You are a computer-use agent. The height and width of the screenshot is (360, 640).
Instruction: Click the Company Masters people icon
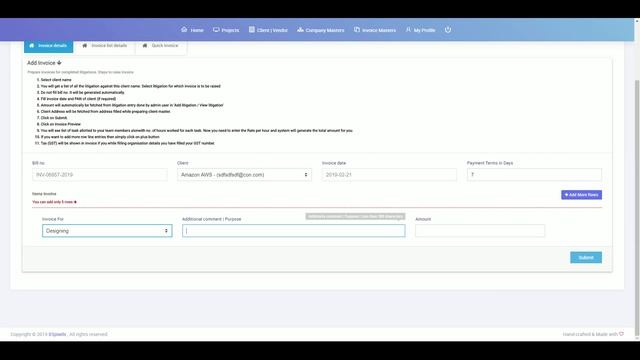(x=300, y=29)
